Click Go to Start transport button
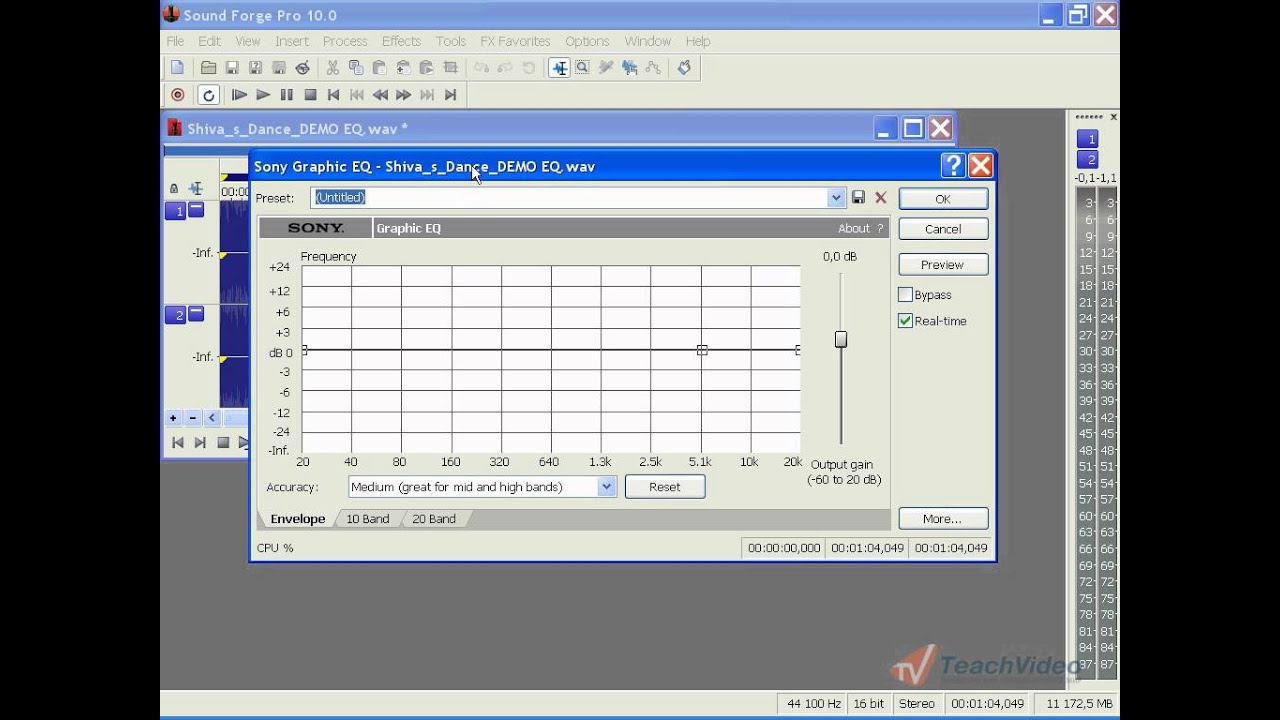Image resolution: width=1280 pixels, height=720 pixels. pyautogui.click(x=333, y=95)
